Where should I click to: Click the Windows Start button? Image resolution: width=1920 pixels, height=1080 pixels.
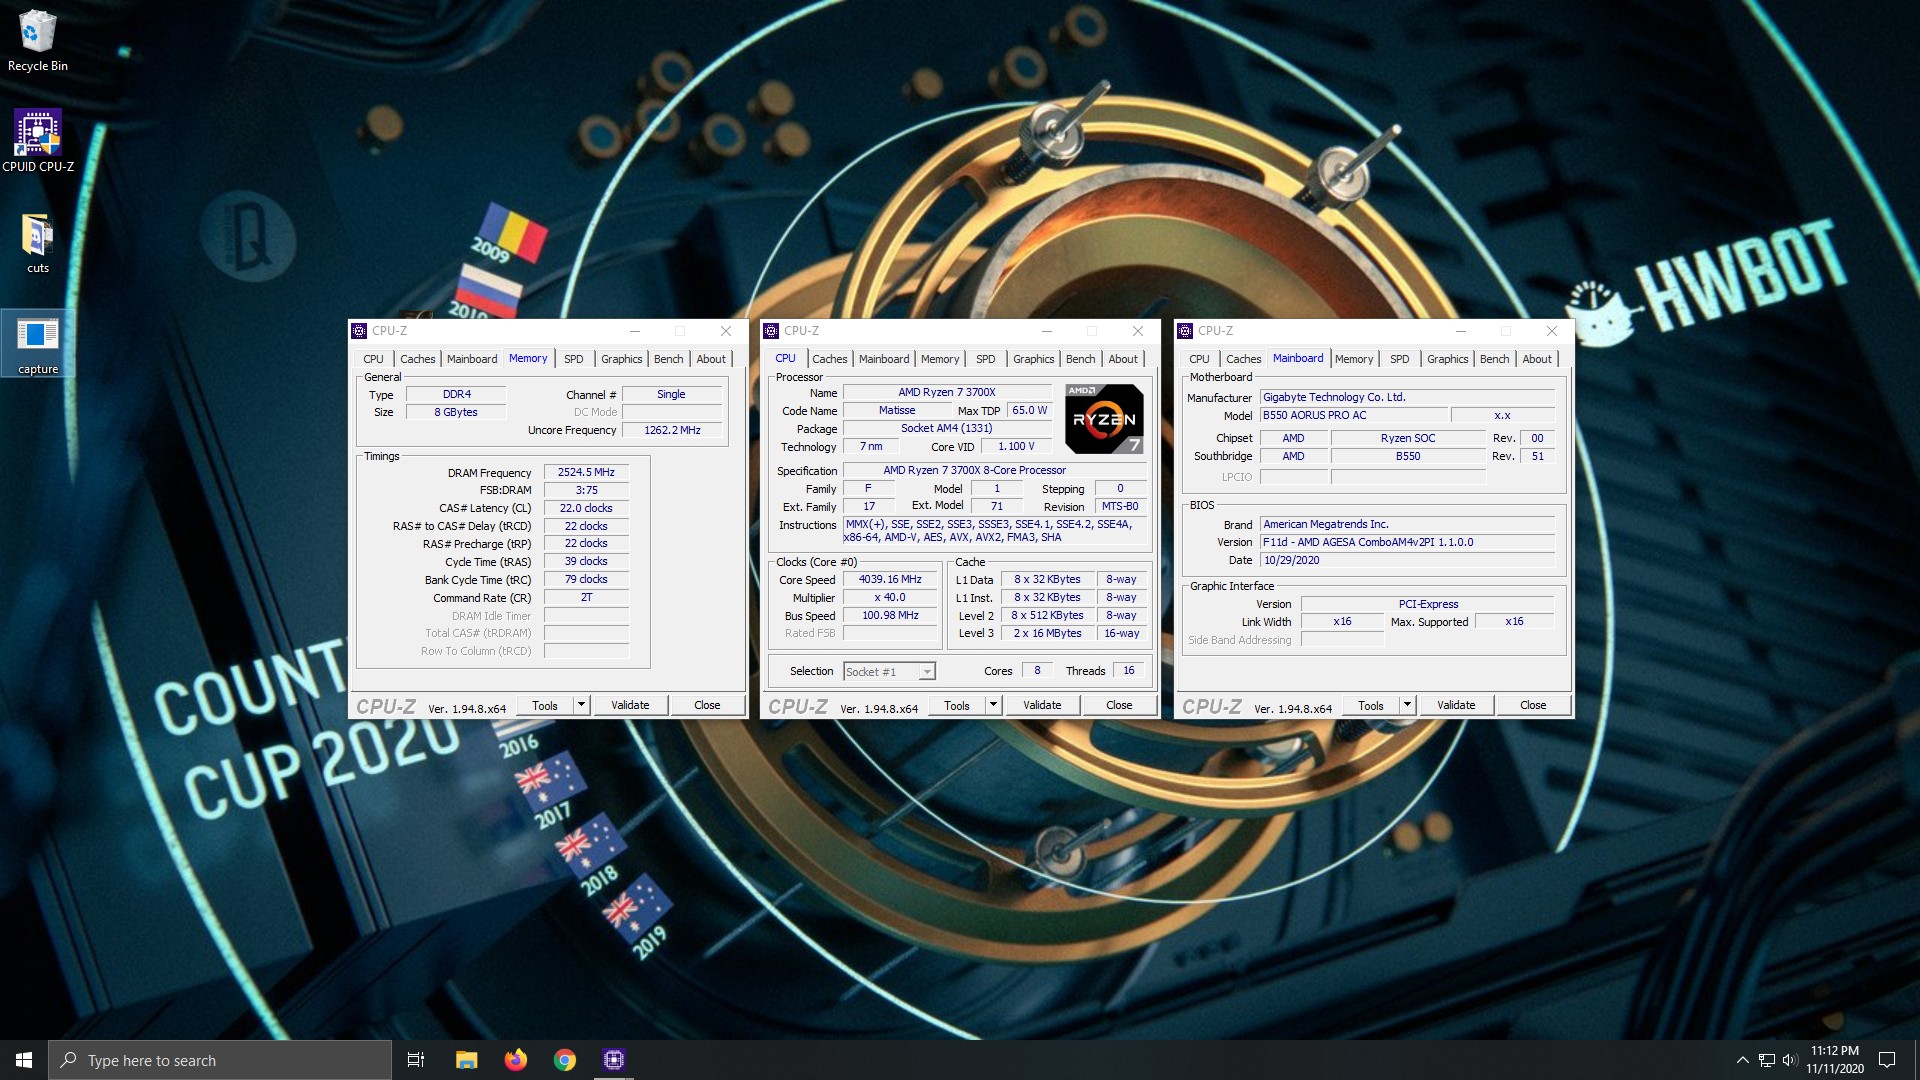tap(24, 1060)
